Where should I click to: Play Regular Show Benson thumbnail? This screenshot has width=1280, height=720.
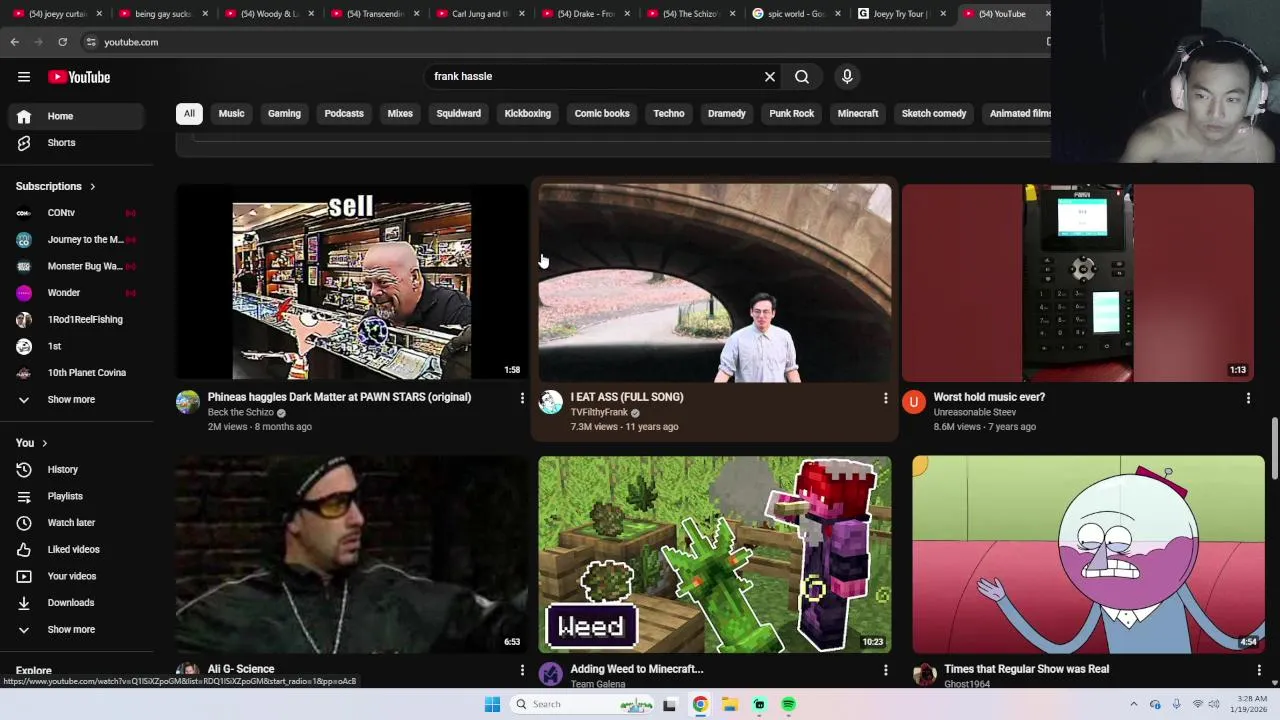1088,555
